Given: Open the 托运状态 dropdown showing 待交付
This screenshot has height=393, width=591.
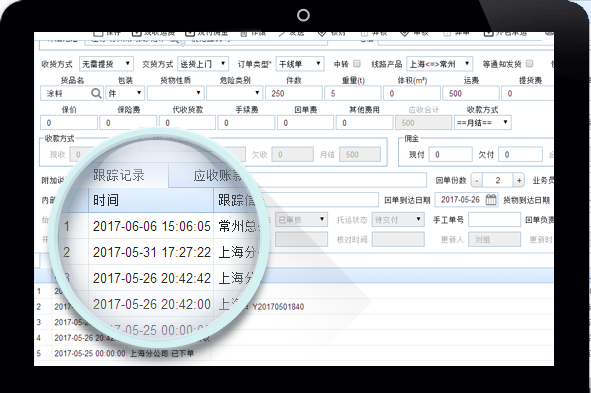Looking at the screenshot, I should tap(398, 219).
